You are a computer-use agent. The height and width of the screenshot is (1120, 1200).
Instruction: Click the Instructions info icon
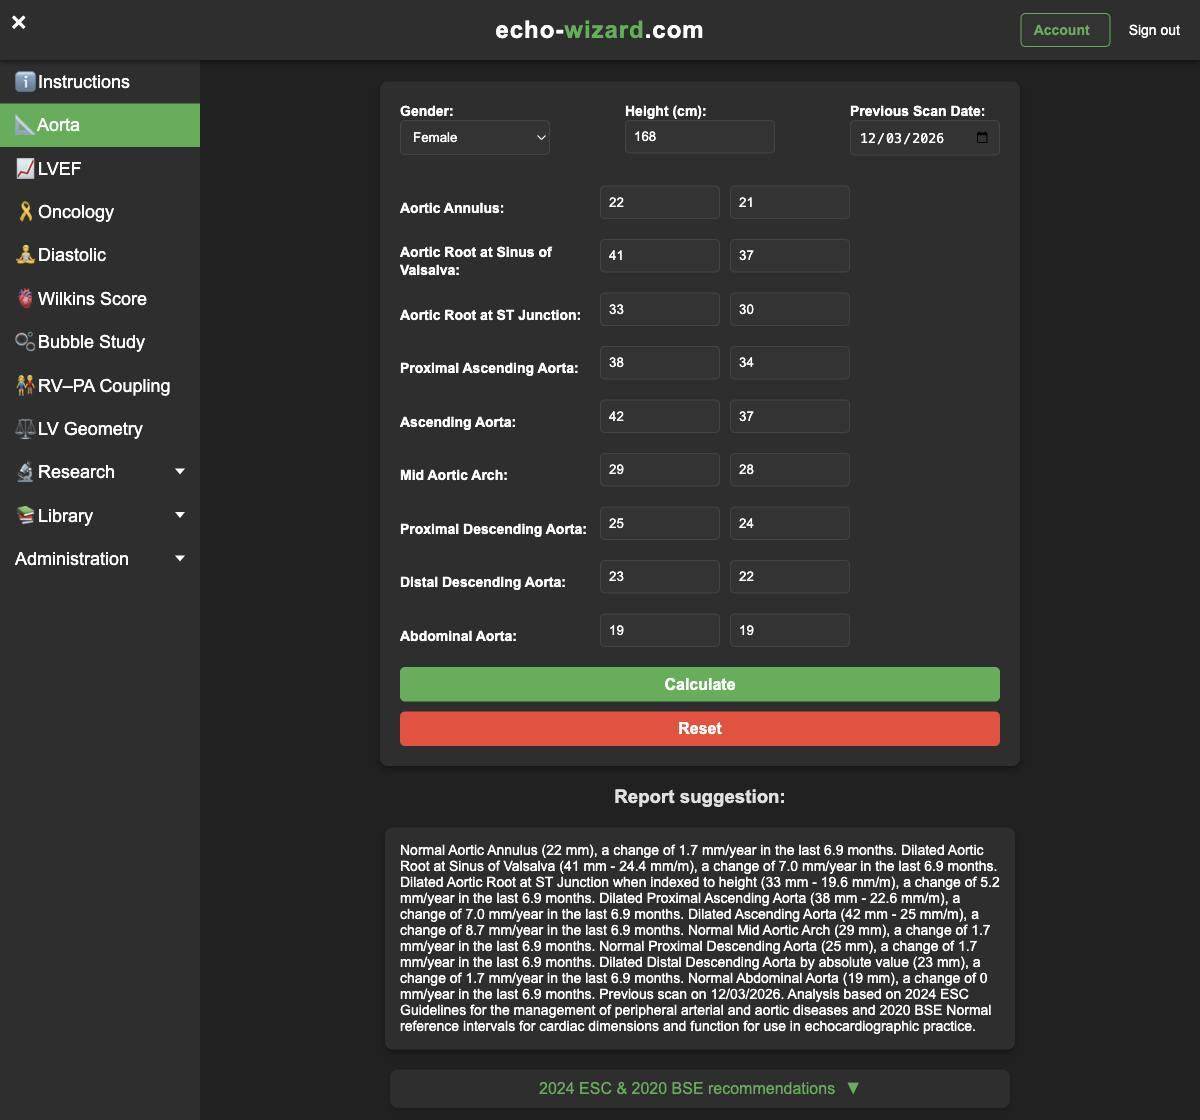point(25,82)
